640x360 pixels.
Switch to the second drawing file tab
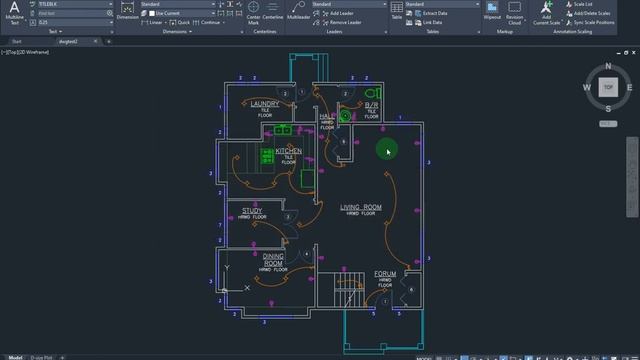69,42
